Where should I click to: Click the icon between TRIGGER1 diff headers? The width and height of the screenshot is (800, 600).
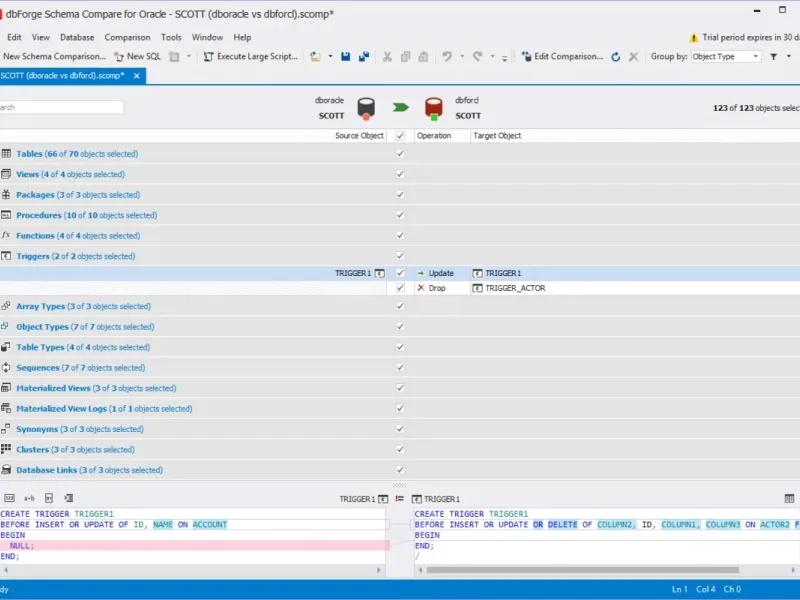point(399,498)
